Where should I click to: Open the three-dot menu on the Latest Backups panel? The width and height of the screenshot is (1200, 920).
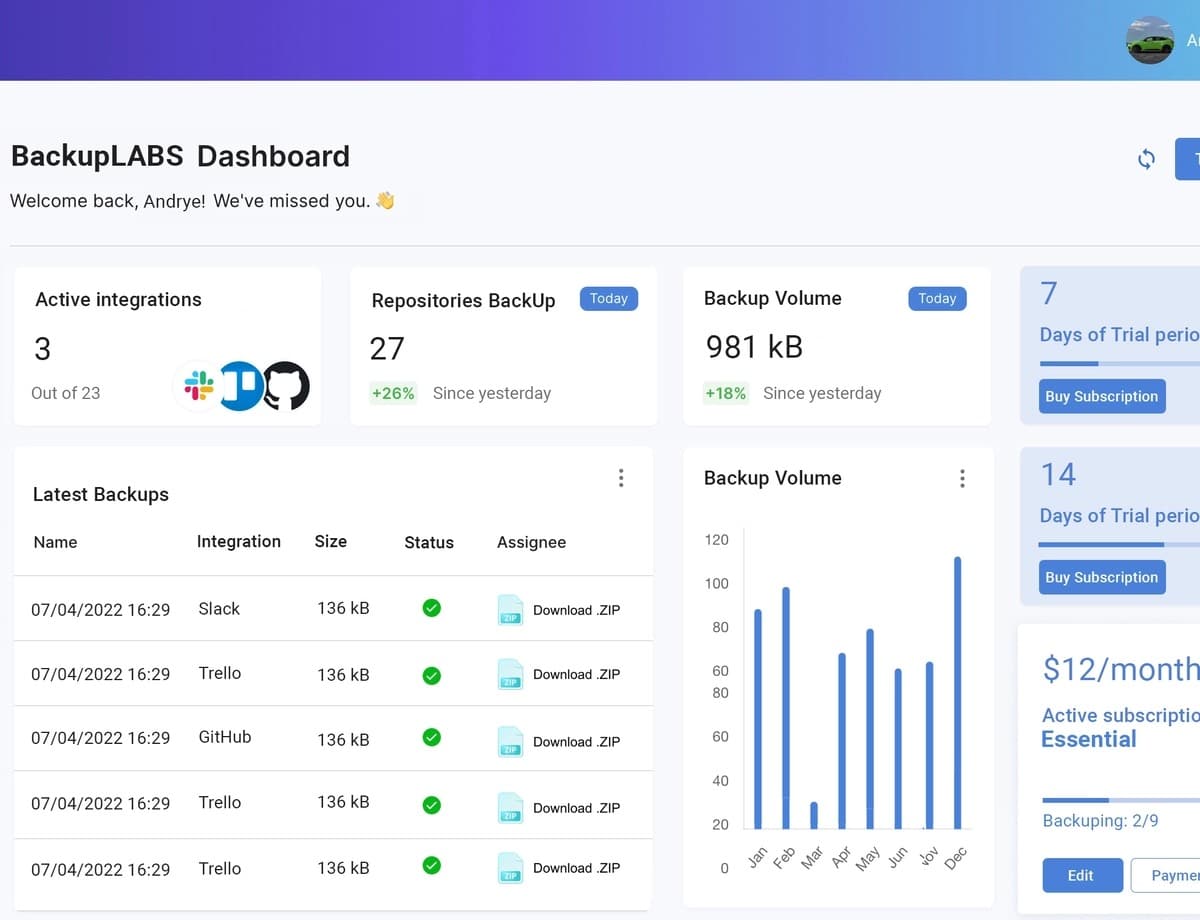click(x=621, y=478)
